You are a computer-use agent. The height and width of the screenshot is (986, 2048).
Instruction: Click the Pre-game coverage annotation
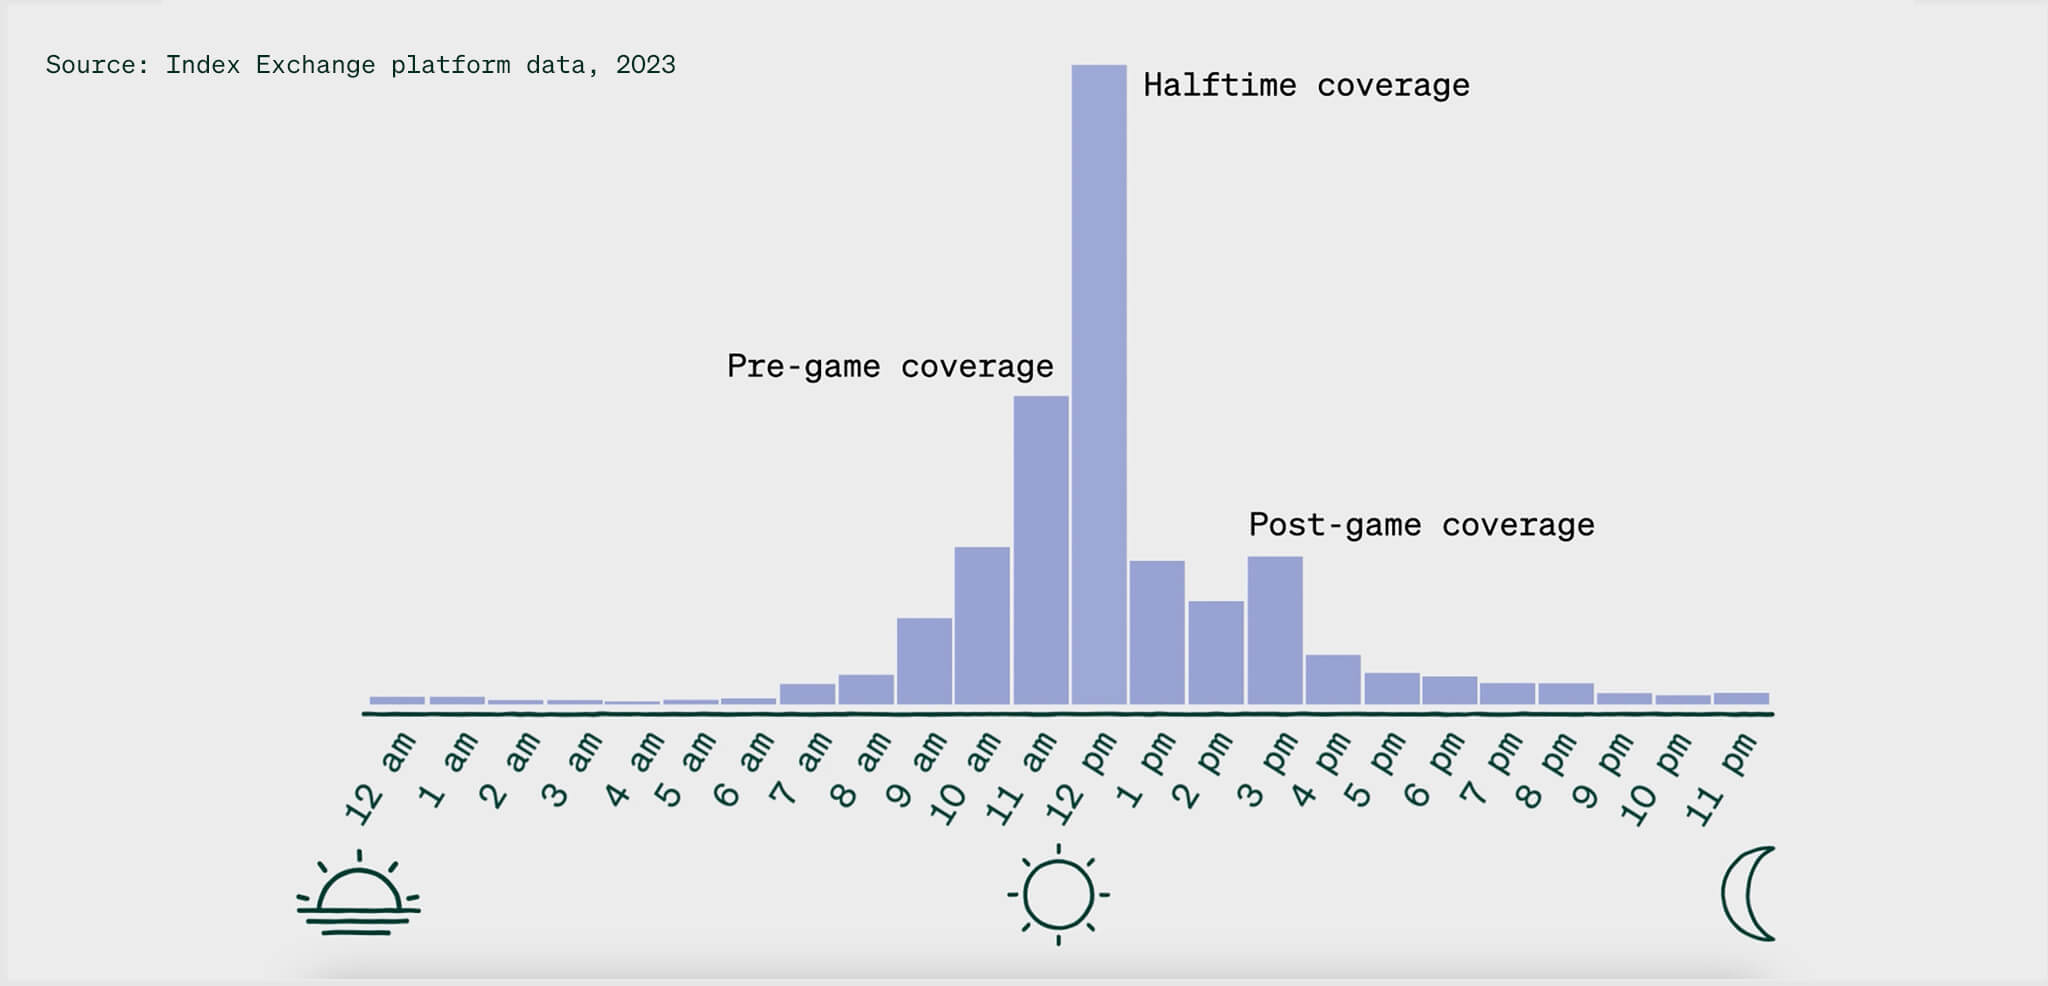coord(890,367)
